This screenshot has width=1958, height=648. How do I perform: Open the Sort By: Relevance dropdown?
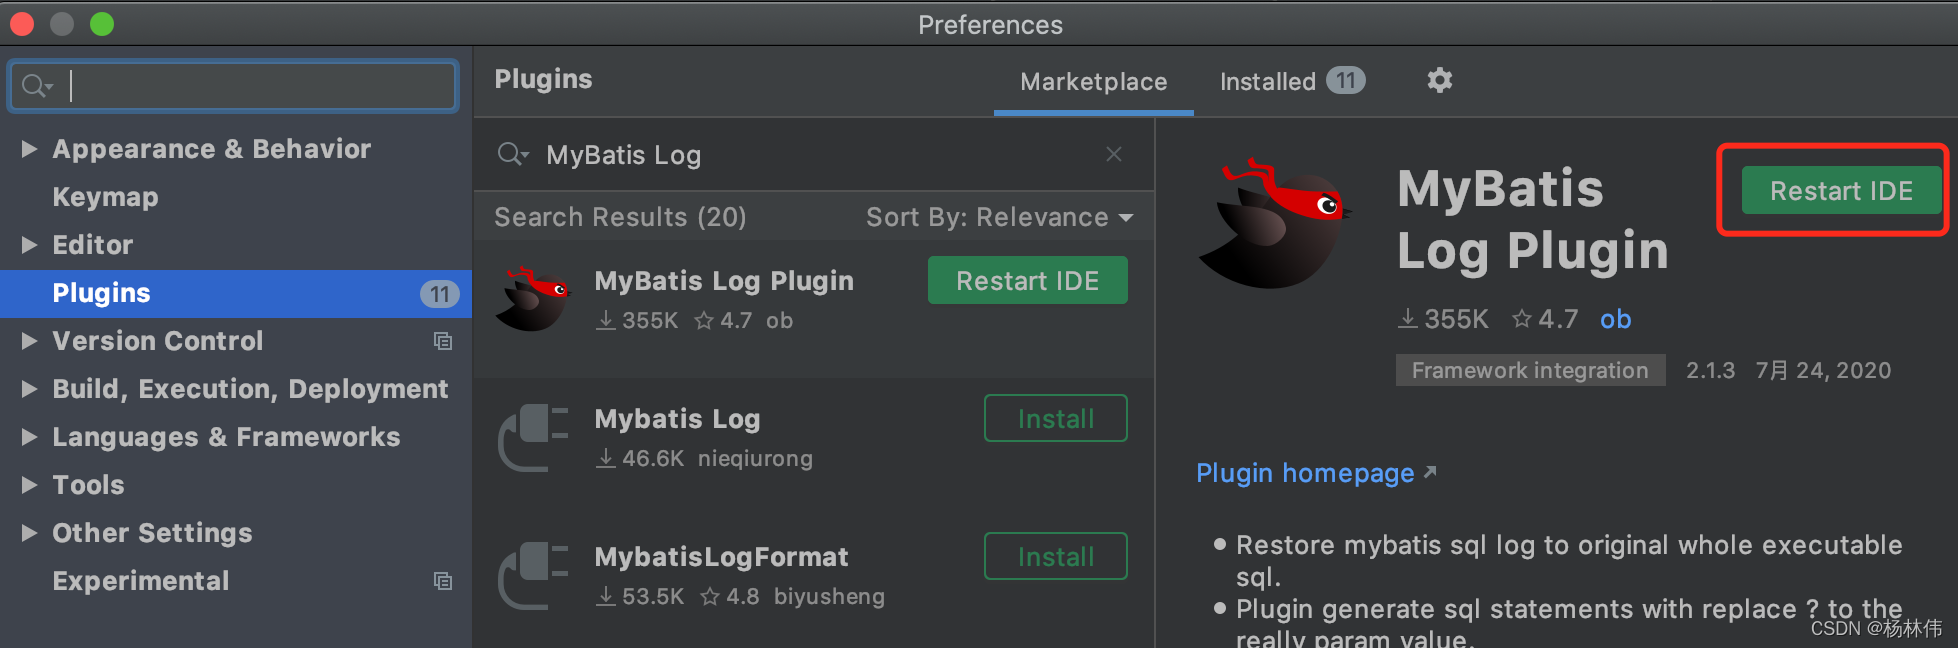click(x=999, y=217)
